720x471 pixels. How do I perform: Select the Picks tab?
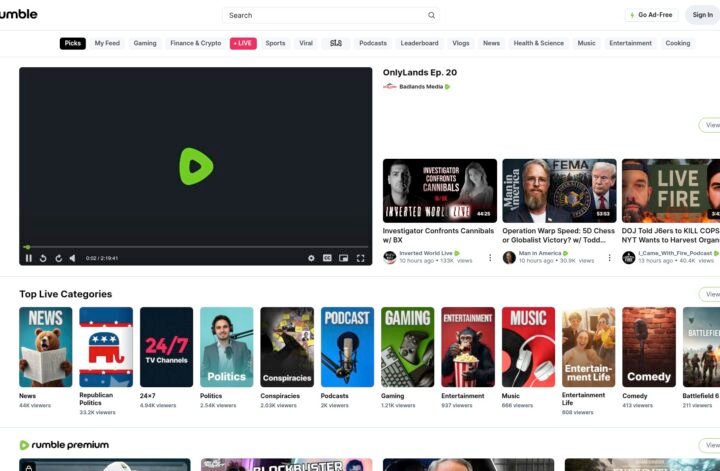click(x=73, y=43)
